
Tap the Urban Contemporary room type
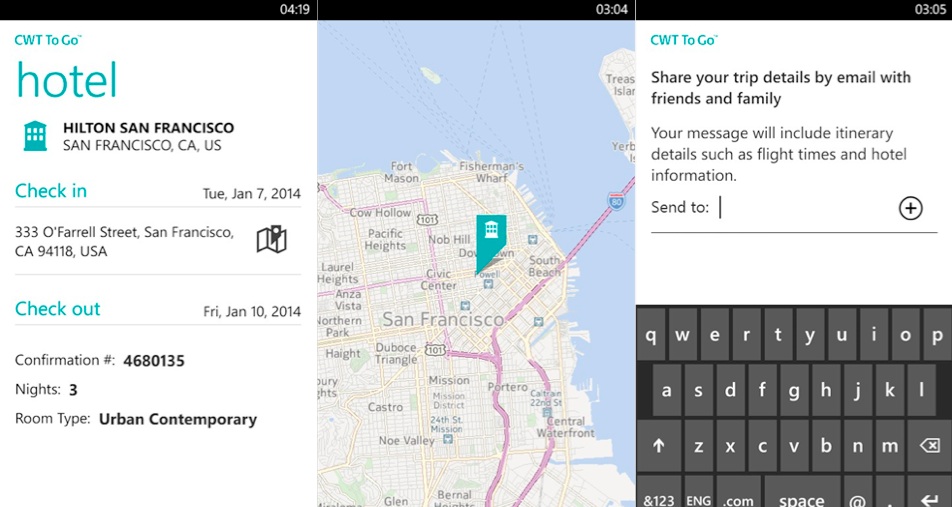tap(178, 420)
